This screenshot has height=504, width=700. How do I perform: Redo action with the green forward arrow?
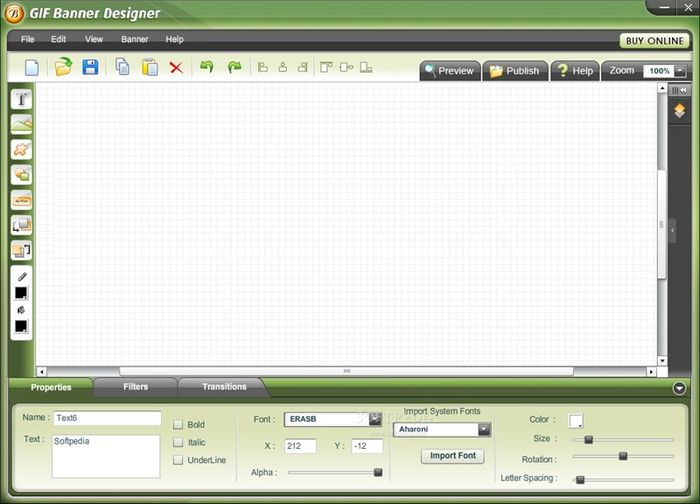tap(234, 67)
